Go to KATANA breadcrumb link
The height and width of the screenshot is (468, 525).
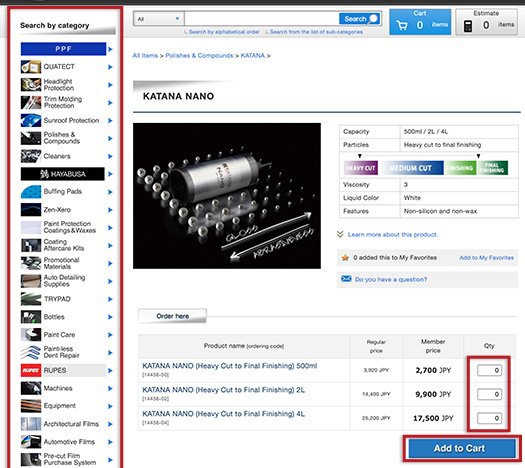[252, 56]
